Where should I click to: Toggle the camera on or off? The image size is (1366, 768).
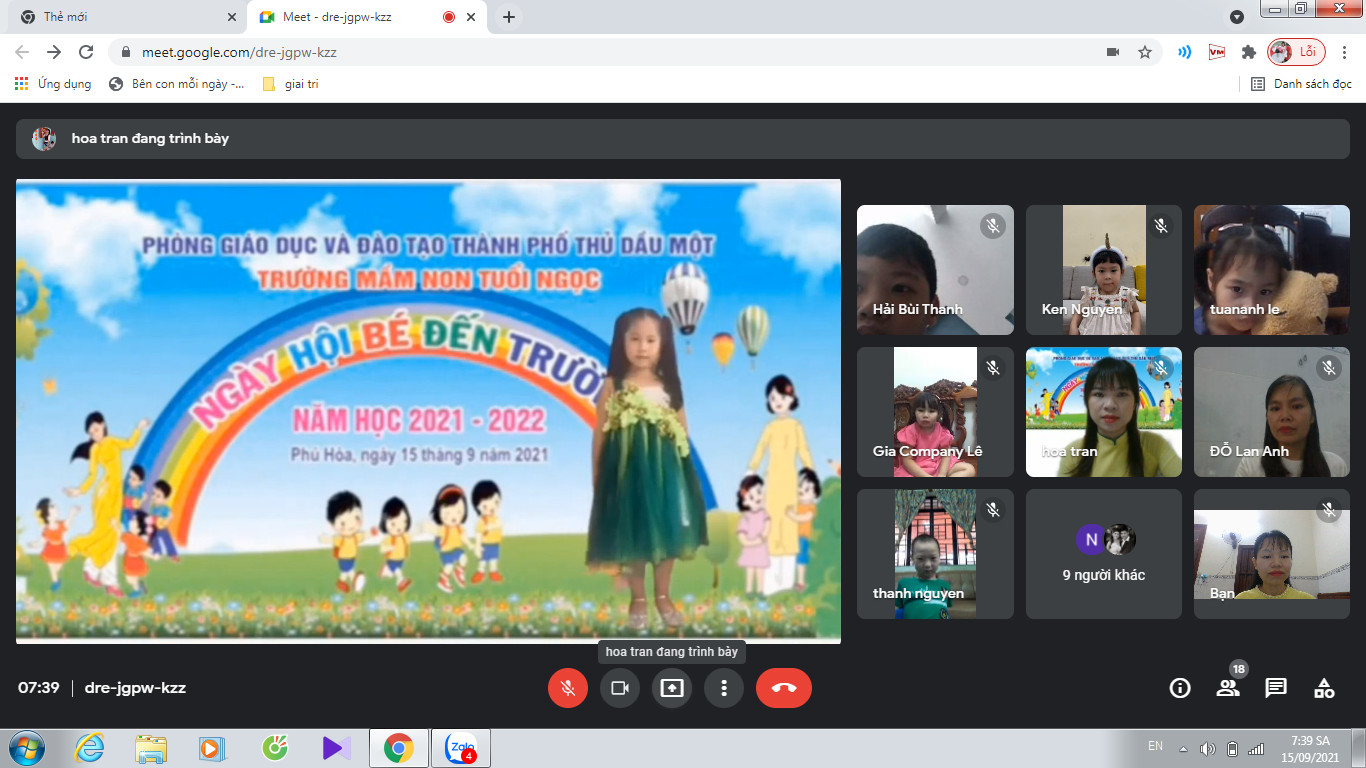[x=620, y=688]
